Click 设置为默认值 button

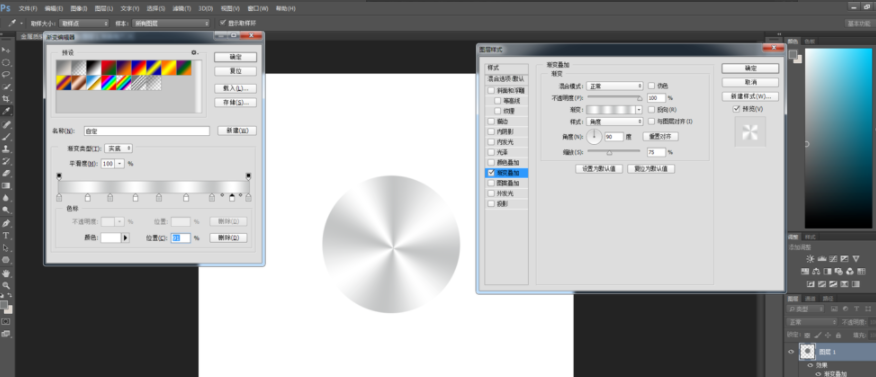click(x=599, y=169)
